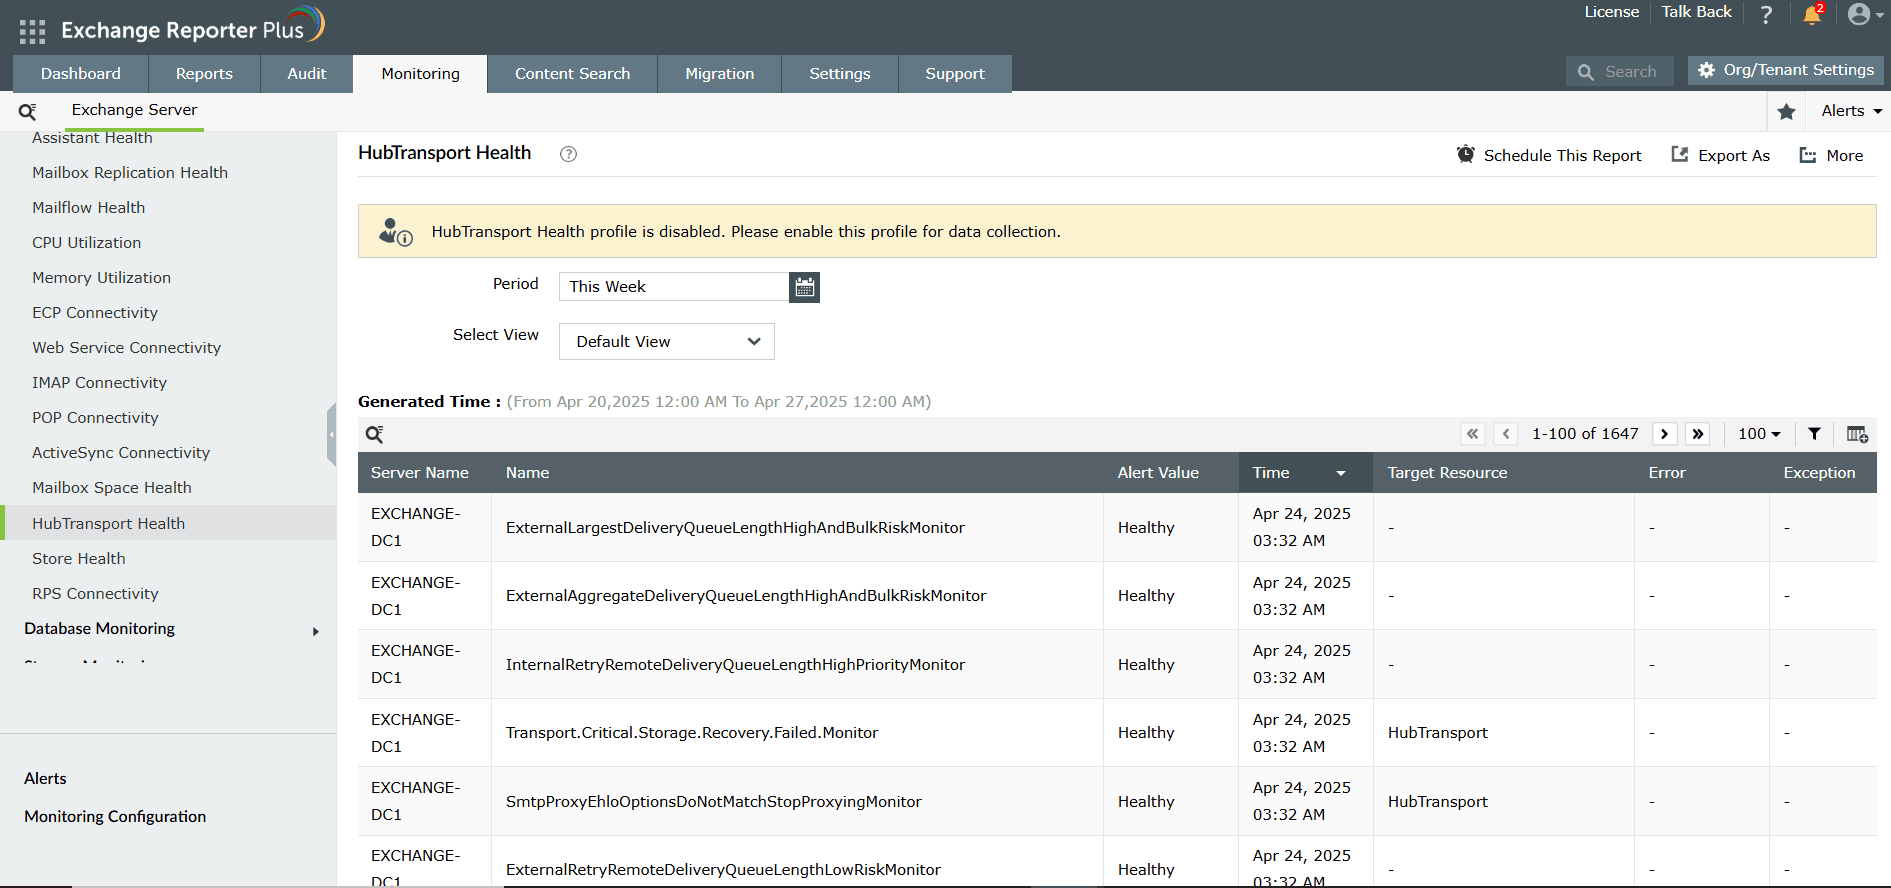Select Transport.Critical.Storage.Recovery.Failed.Monitor row name
Viewport: 1891px width, 888px height.
pos(692,733)
